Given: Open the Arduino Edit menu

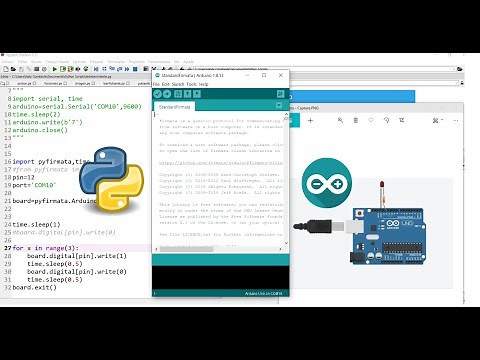Looking at the screenshot, I should coord(166,84).
